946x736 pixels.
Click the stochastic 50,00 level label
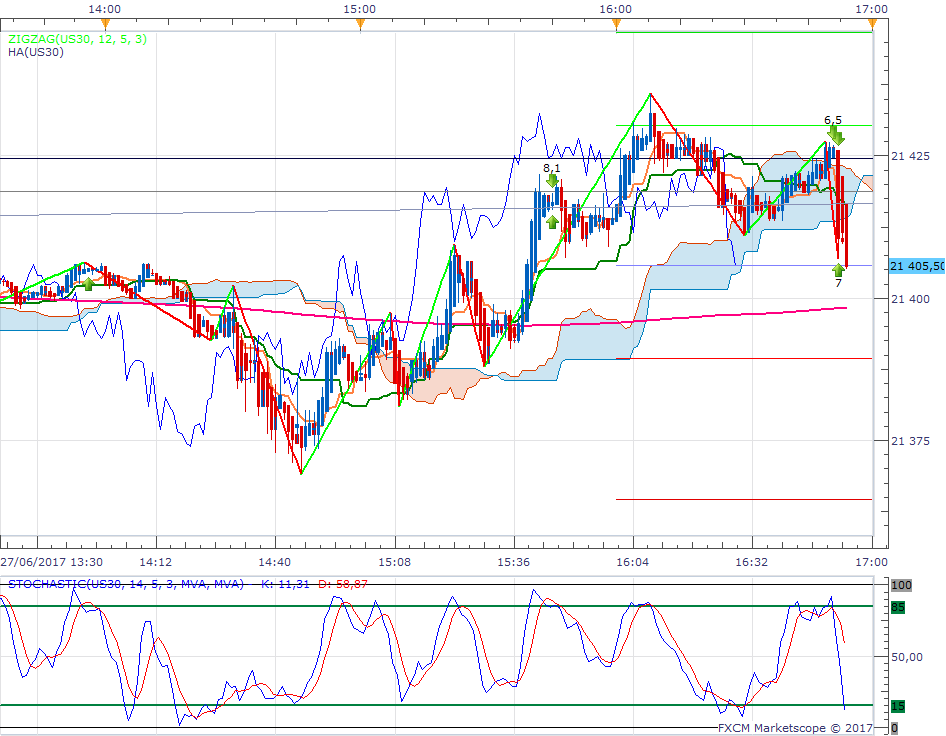(x=907, y=657)
